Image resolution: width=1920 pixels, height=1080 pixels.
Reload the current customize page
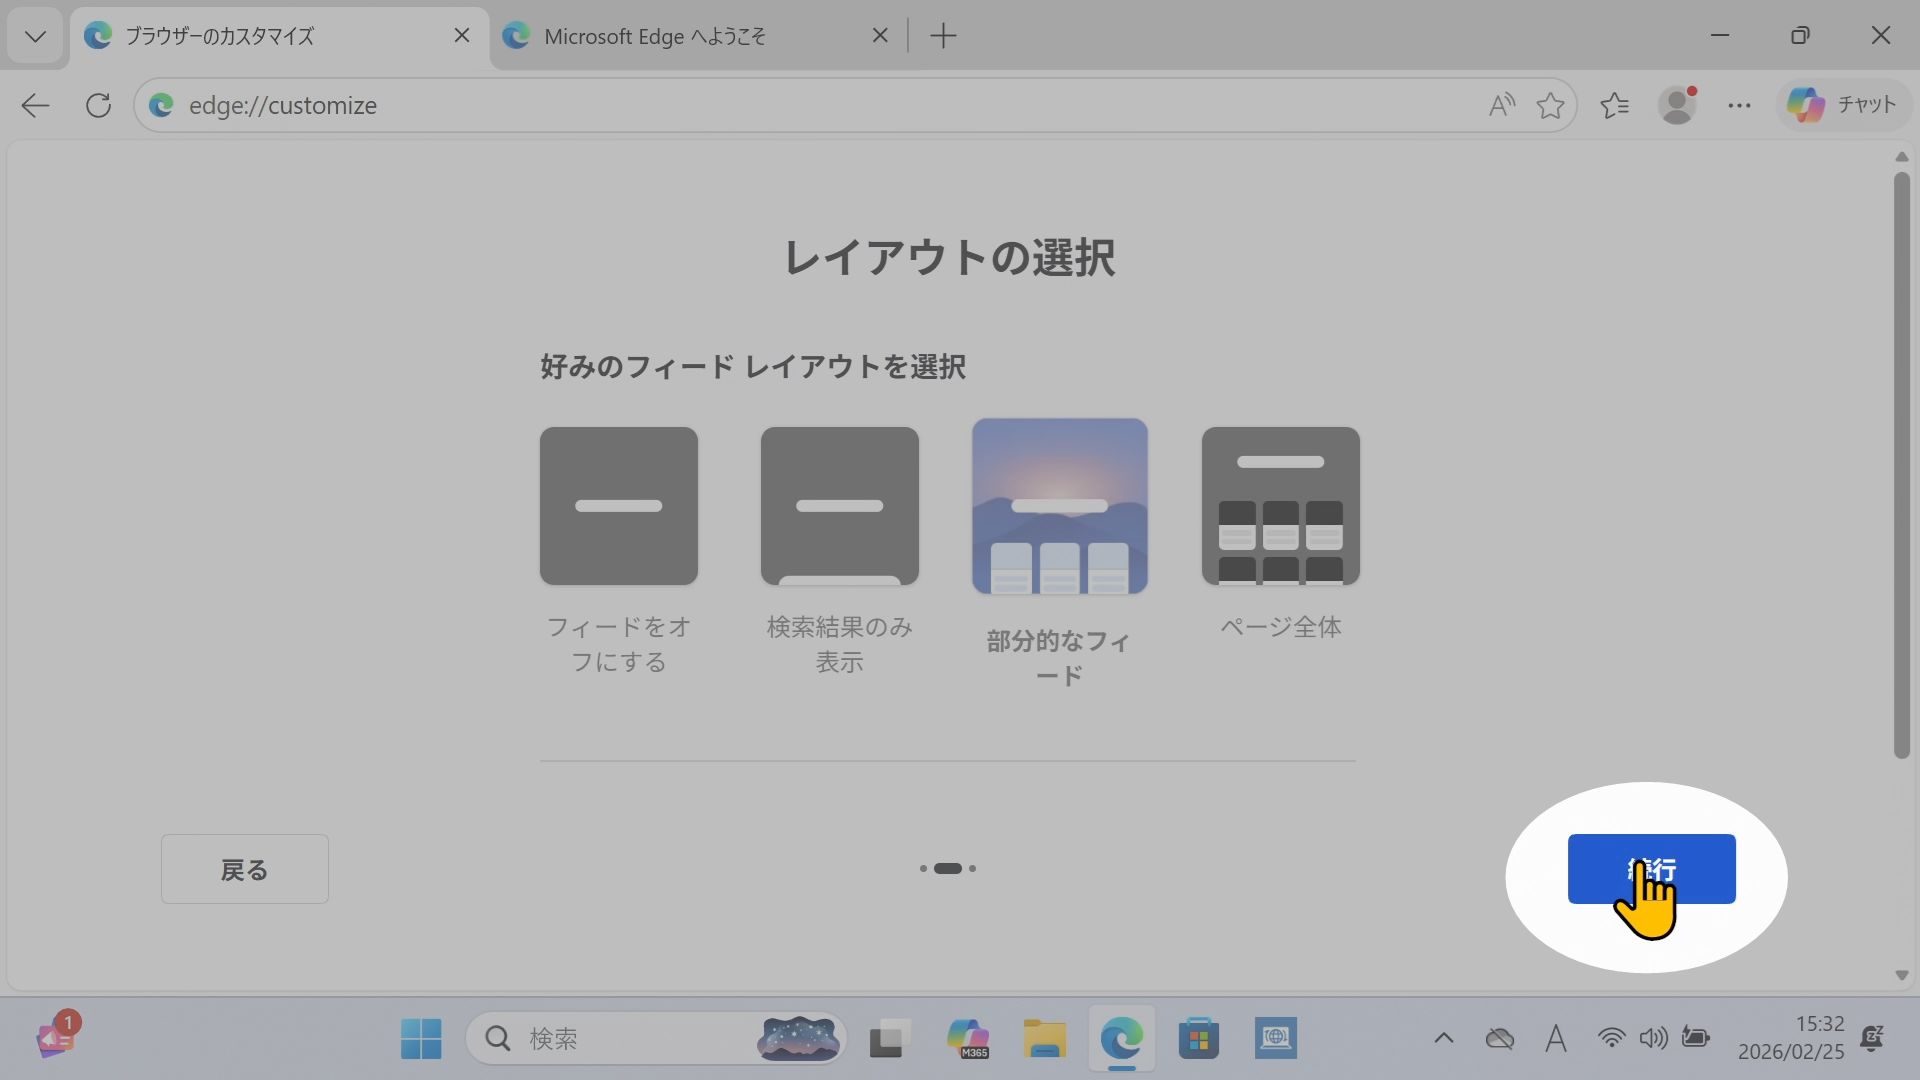[x=97, y=105]
